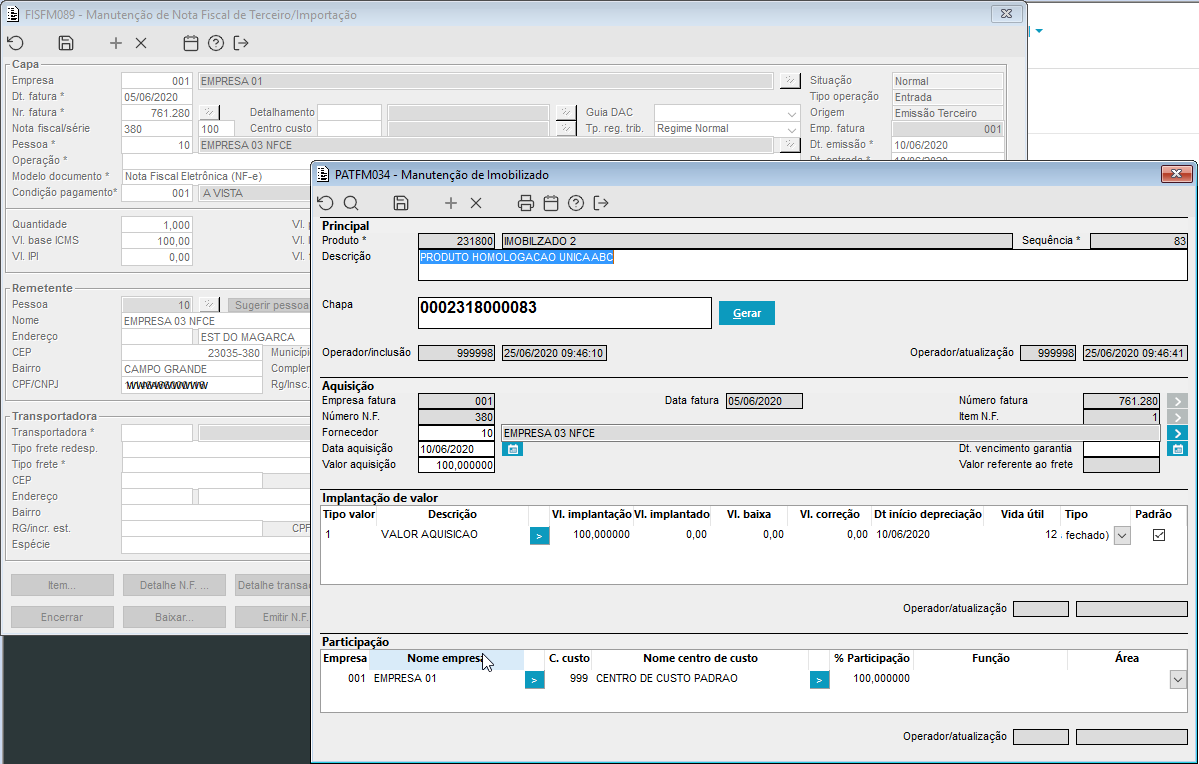Toggle the Padrão checkbox for VALOR AQUISICAO
Screen dimensions: 1199x764
[1159, 535]
